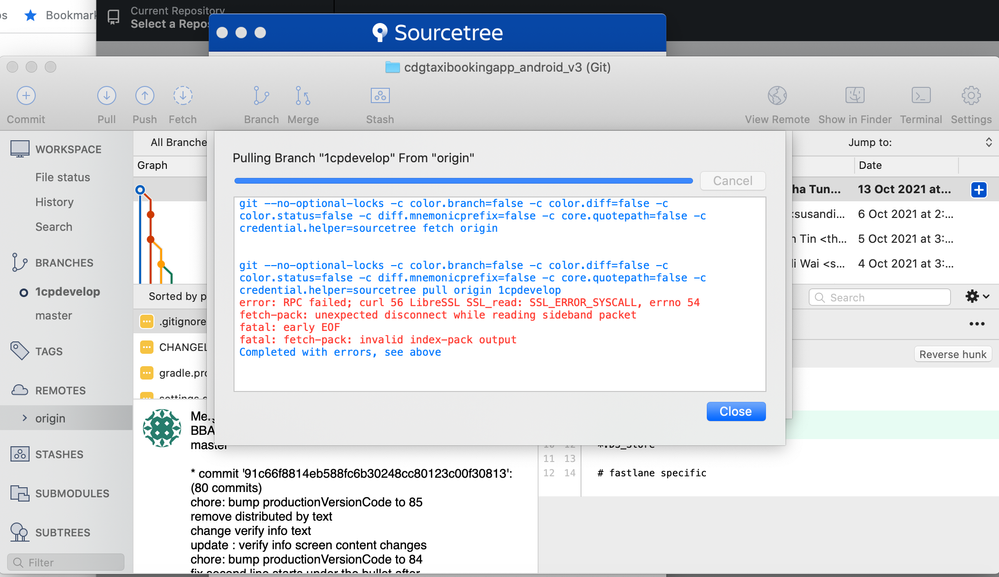Select the 1cpdevelop branch
Image resolution: width=999 pixels, height=577 pixels.
[x=68, y=292]
